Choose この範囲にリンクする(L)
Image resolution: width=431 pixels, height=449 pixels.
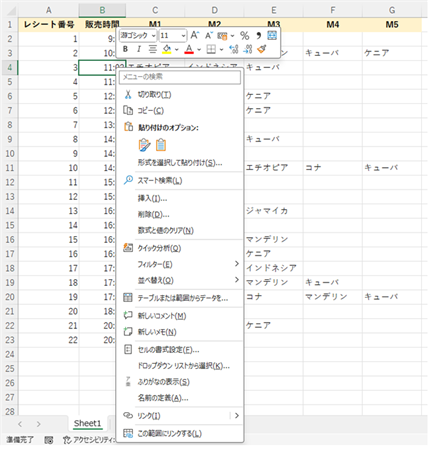pyautogui.click(x=180, y=433)
